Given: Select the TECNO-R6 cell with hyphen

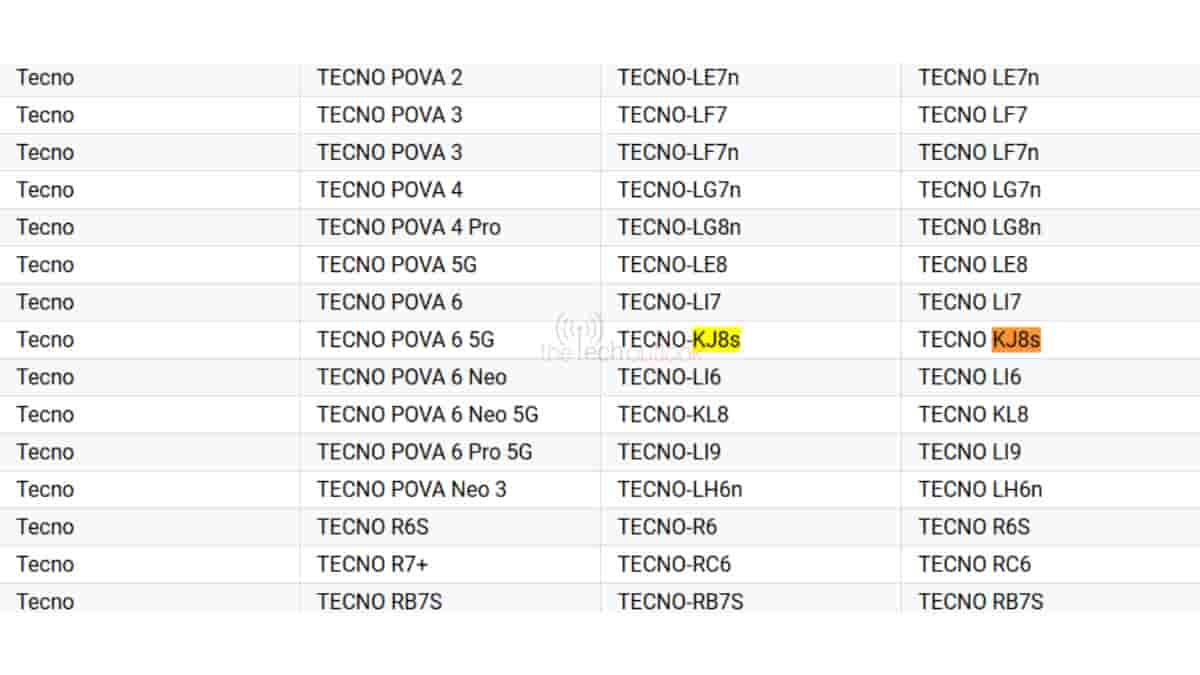Looking at the screenshot, I should point(667,527).
